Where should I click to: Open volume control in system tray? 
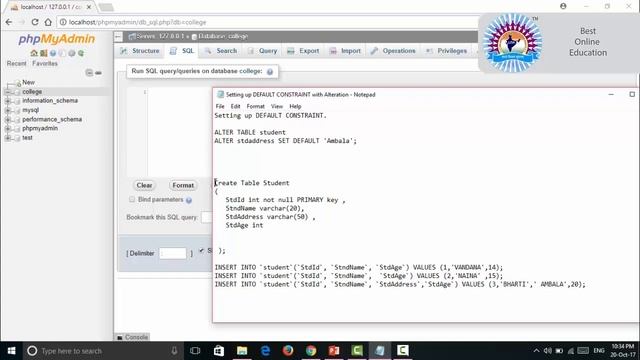[547, 351]
